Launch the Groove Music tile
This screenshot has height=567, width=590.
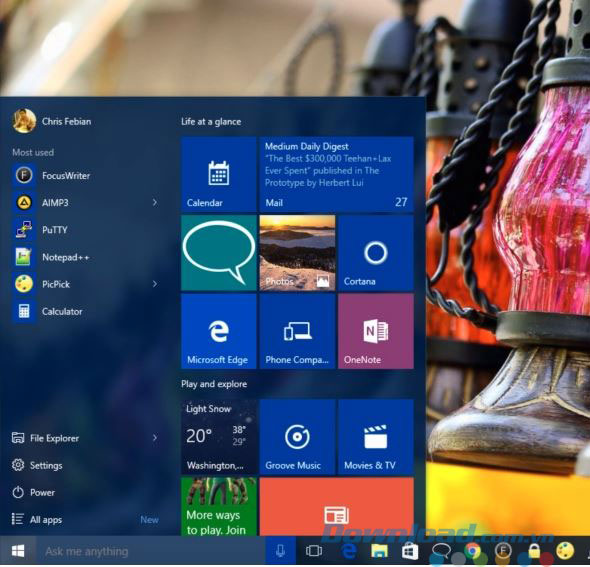[297, 437]
